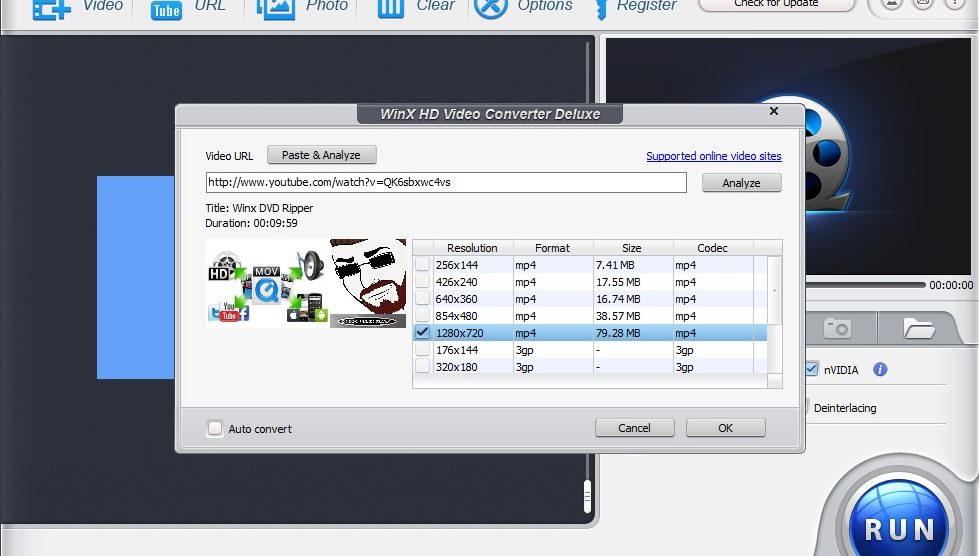Check the 854x480 mp4 row checkbox
The width and height of the screenshot is (979, 556).
pos(423,315)
